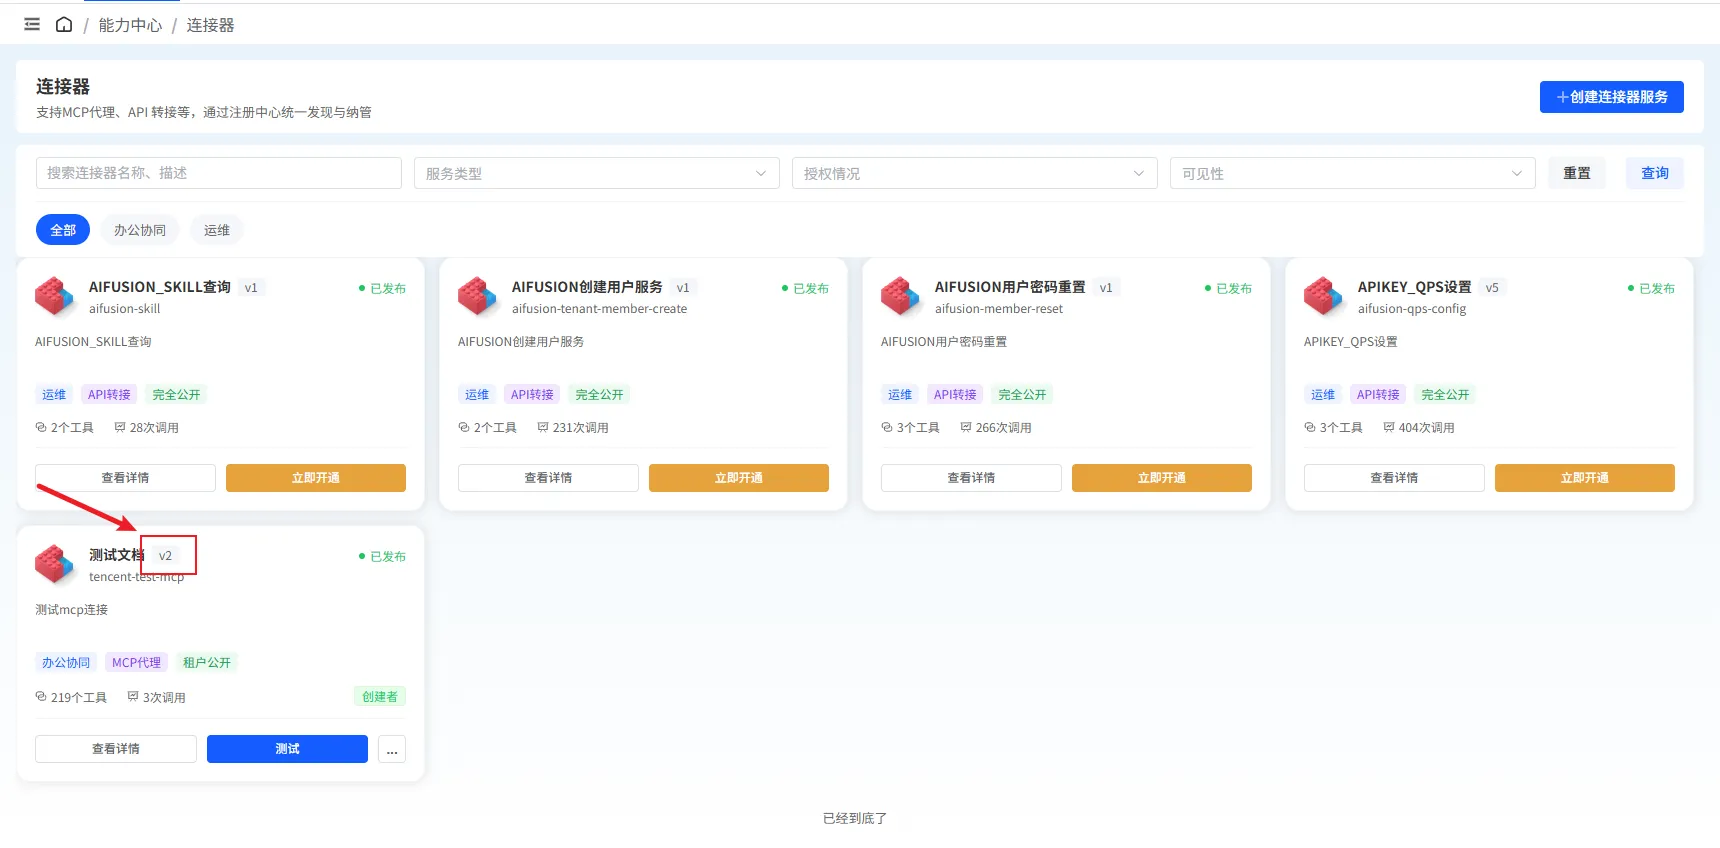
Task: Open the home icon in breadcrumb
Action: (64, 24)
